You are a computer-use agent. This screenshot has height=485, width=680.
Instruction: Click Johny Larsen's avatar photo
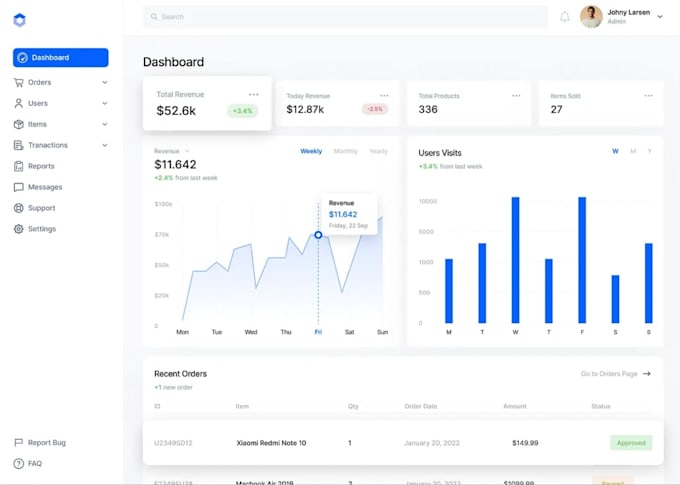click(x=591, y=16)
